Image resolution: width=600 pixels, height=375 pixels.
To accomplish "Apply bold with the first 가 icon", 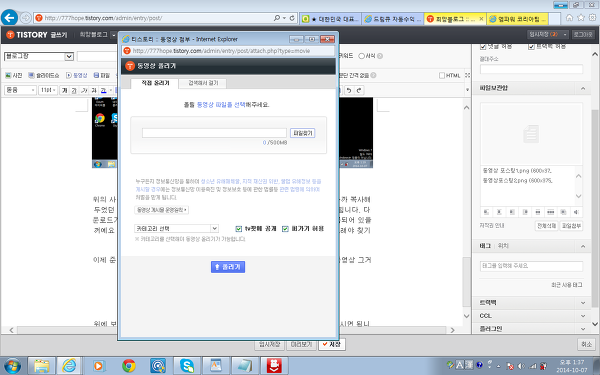I will click(64, 90).
